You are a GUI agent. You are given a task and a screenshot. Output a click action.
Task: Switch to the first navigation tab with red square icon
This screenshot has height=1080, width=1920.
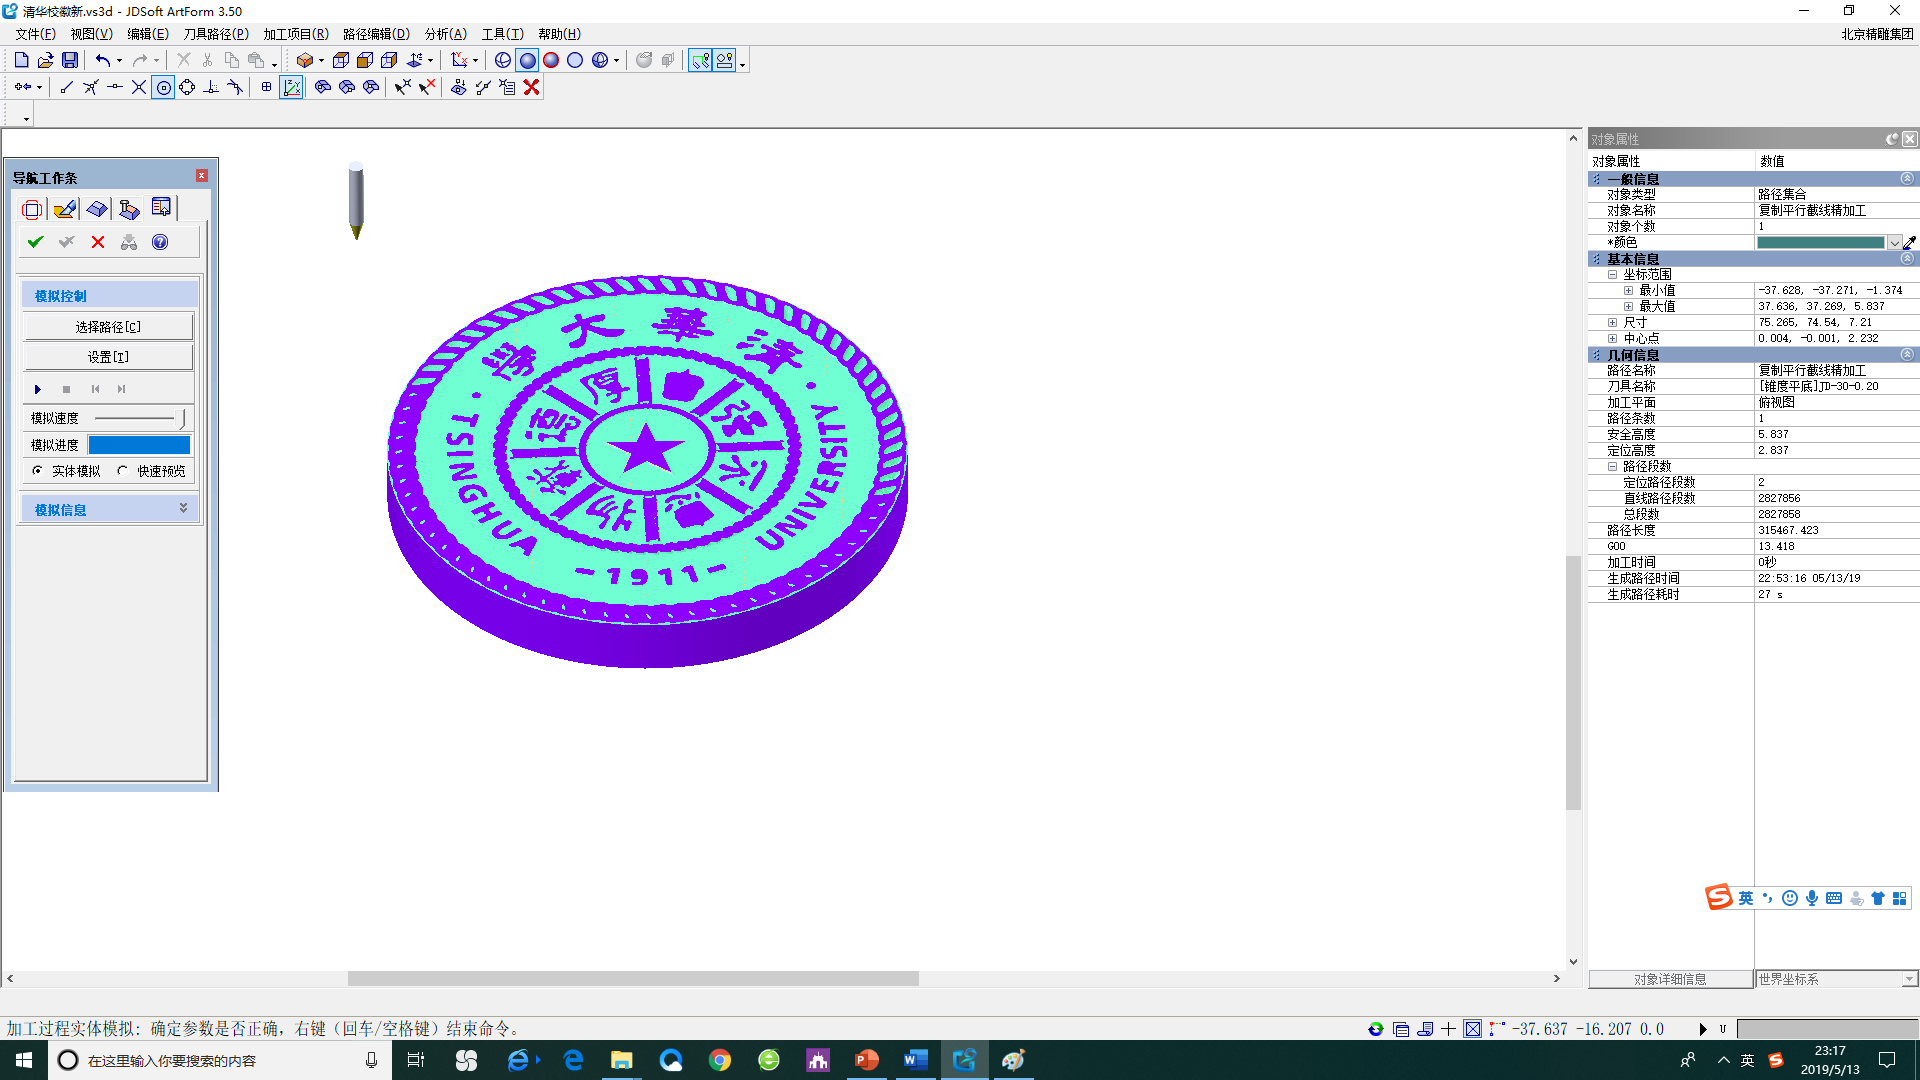32,209
